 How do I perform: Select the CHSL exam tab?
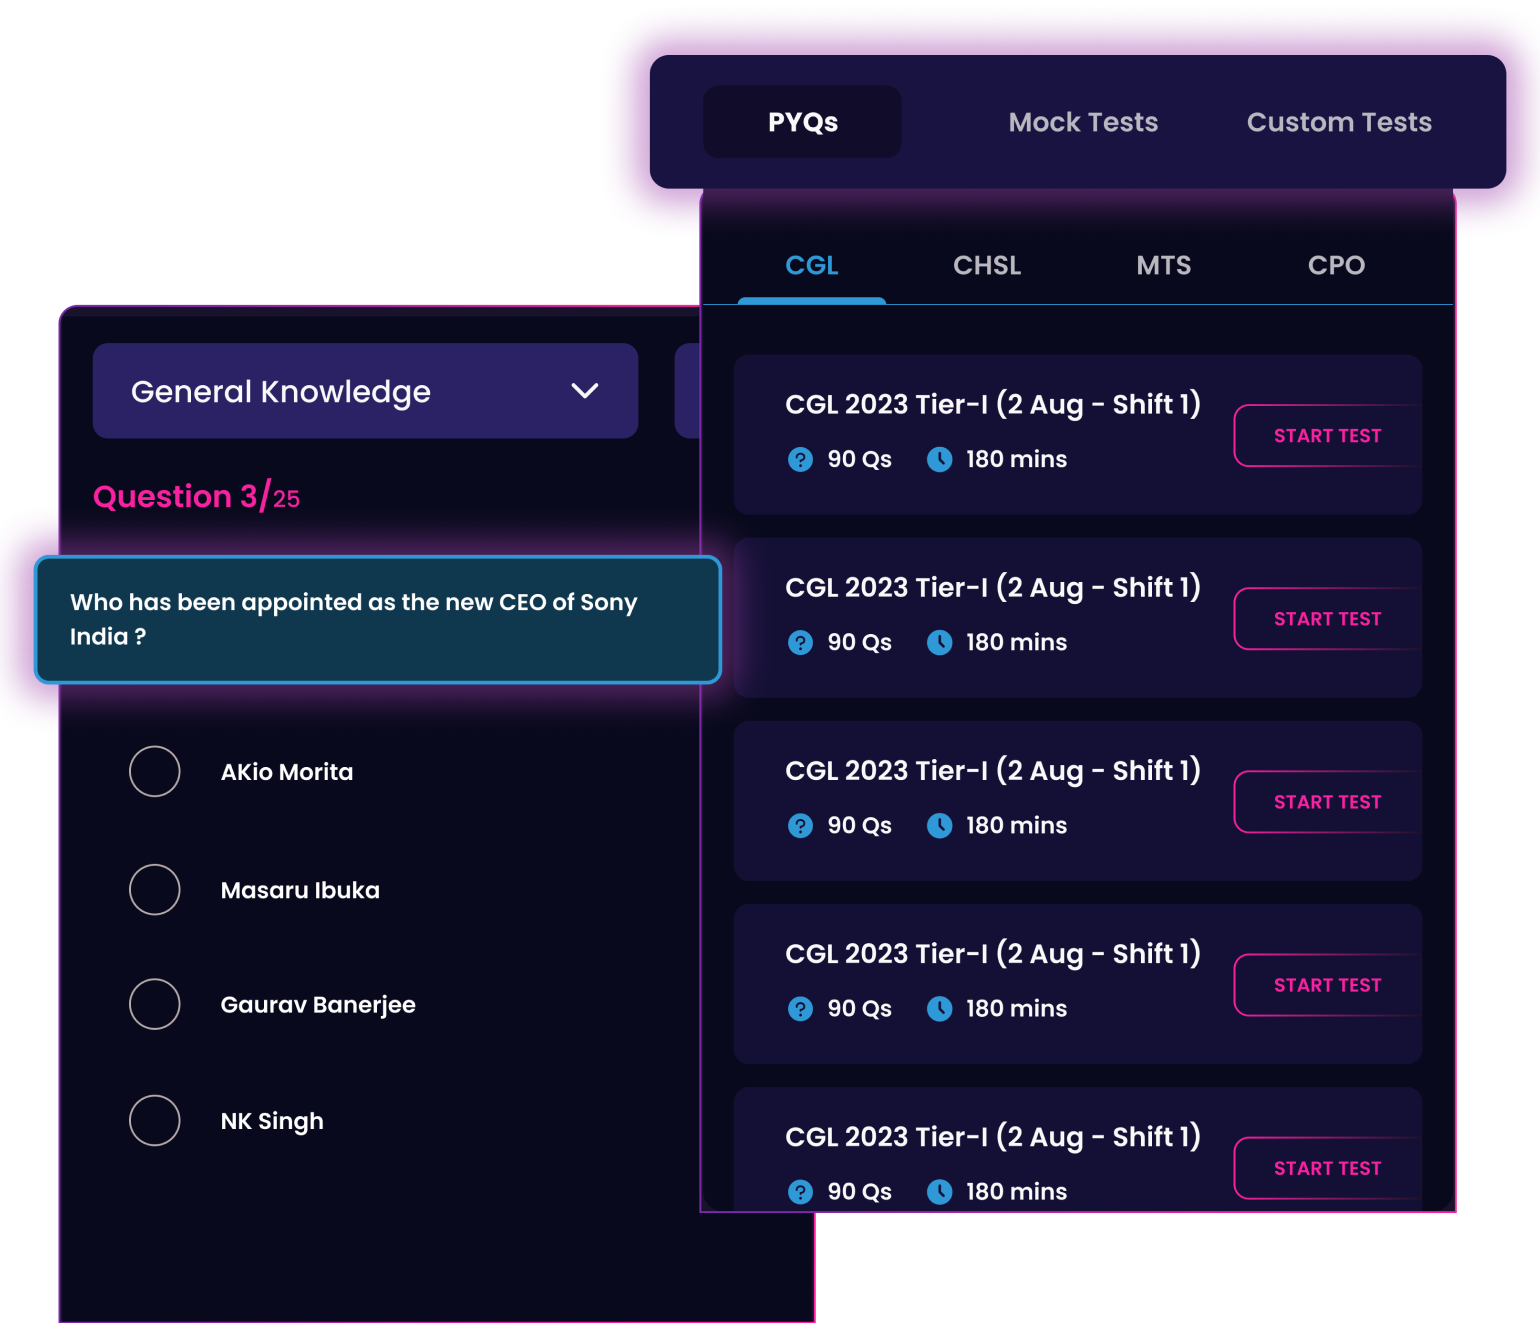(x=987, y=265)
